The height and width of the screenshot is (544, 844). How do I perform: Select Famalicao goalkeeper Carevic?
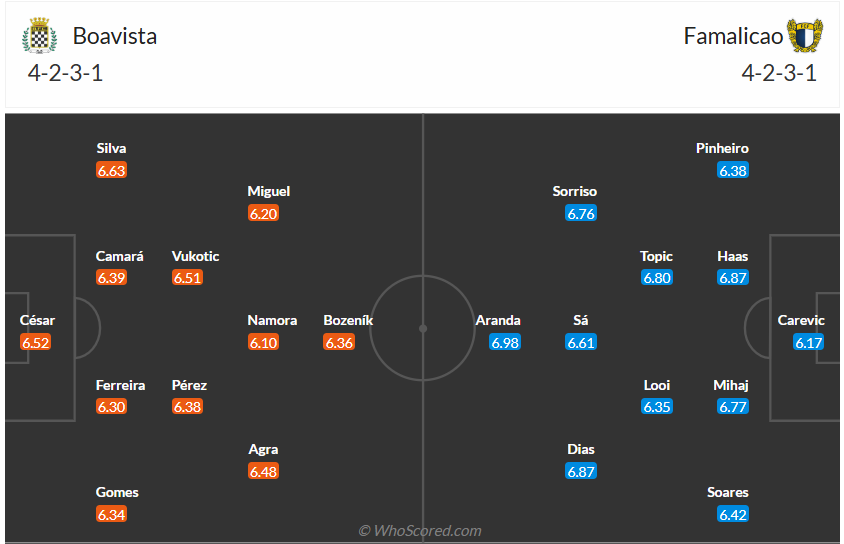802,321
